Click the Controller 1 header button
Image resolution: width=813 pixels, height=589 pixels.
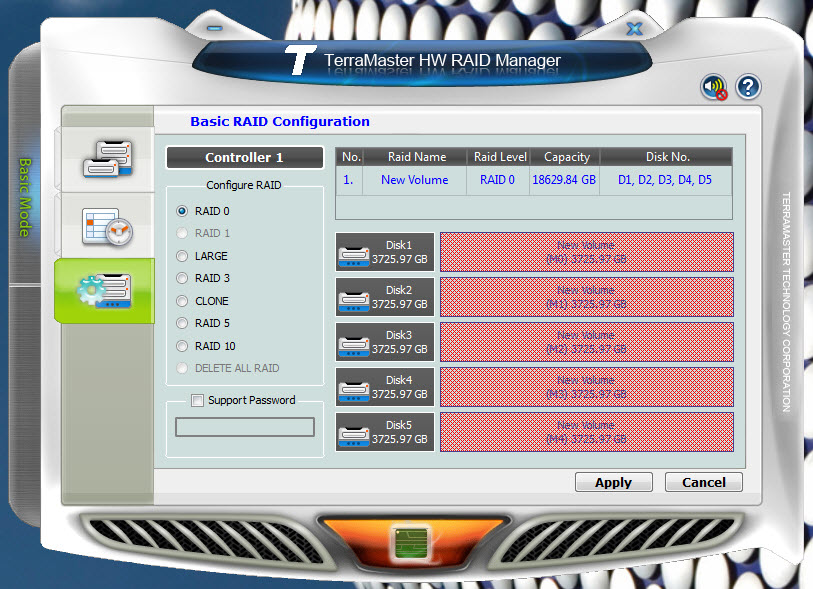245,158
